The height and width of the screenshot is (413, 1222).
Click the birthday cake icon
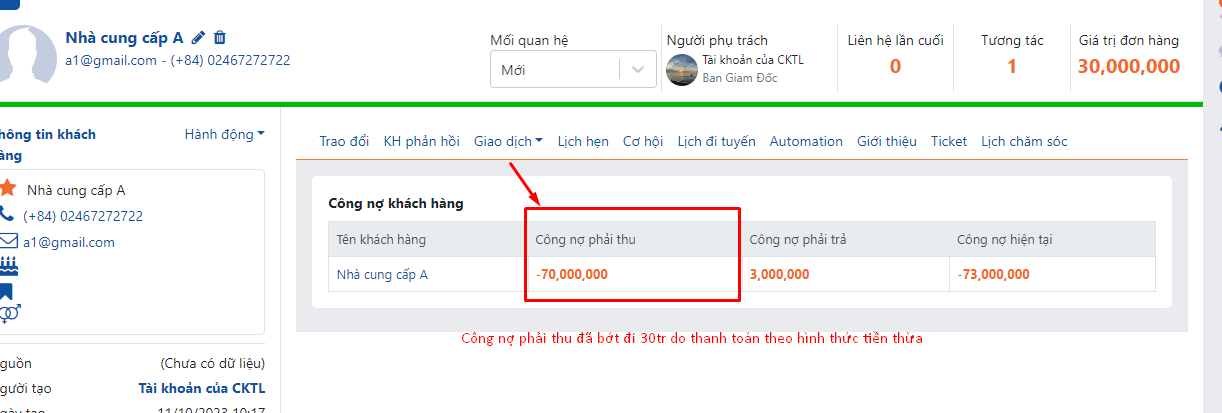8,266
